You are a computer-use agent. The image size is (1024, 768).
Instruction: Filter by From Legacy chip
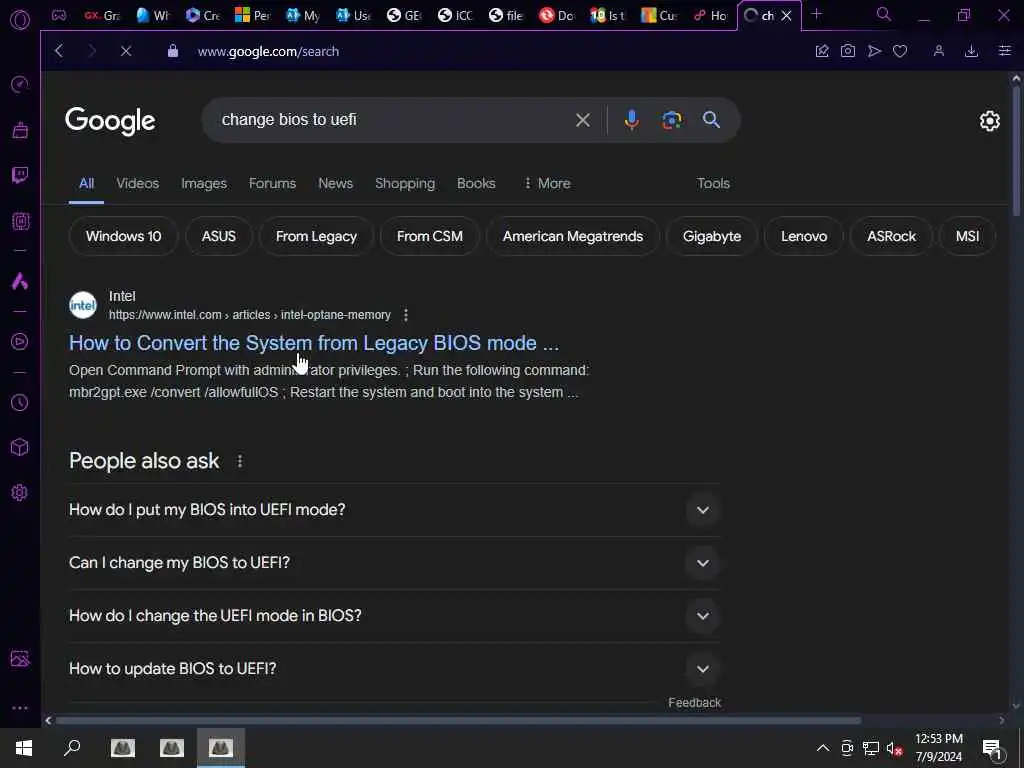pos(316,236)
